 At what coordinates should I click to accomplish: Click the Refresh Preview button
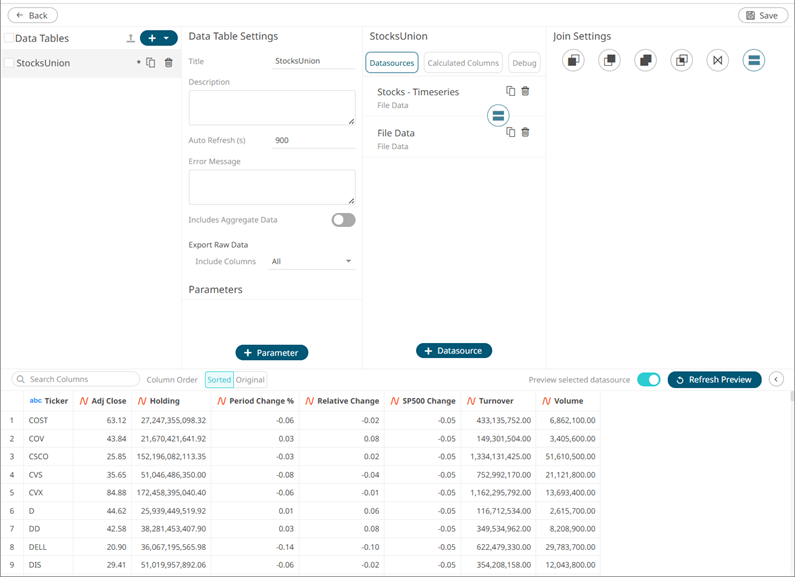714,380
